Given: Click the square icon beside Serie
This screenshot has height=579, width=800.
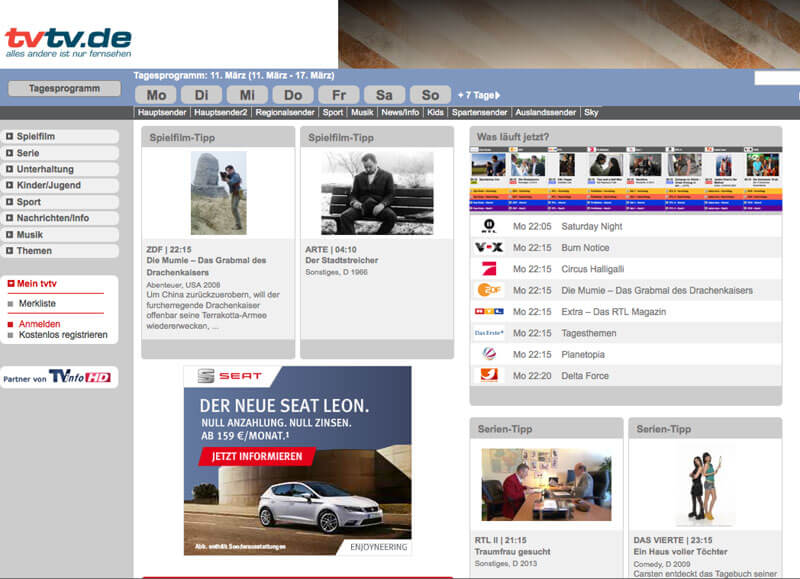Looking at the screenshot, I should click(x=9, y=153).
